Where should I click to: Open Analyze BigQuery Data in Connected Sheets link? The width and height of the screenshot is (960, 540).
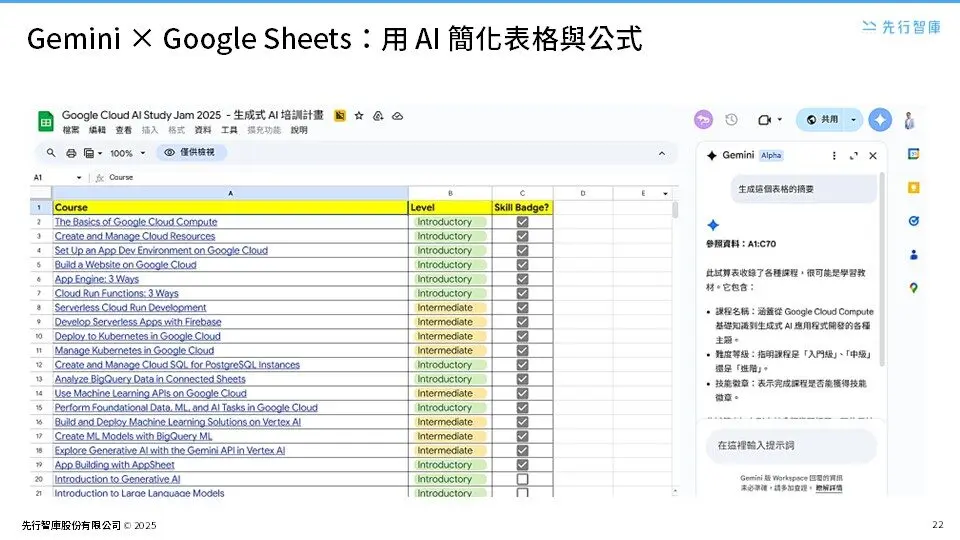(150, 378)
